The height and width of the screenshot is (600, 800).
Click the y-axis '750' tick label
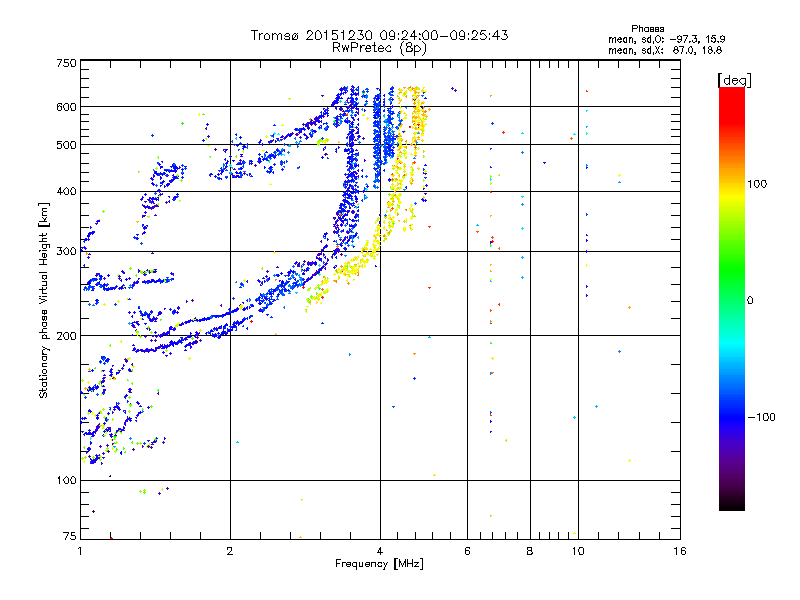pos(66,63)
